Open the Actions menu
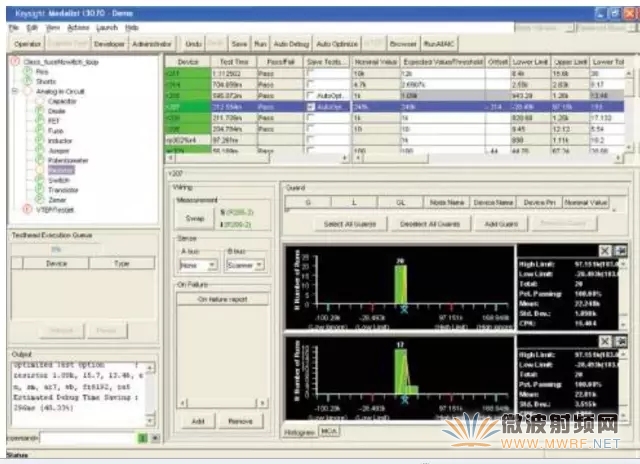This screenshot has height=464, width=640. click(x=78, y=28)
